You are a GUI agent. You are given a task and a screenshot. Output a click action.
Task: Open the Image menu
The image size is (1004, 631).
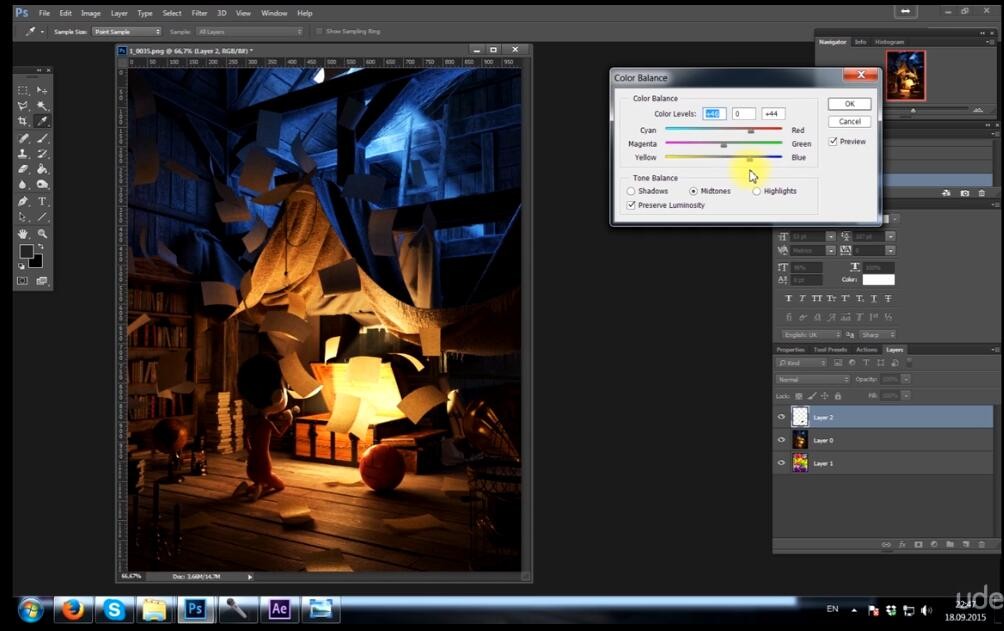point(90,13)
